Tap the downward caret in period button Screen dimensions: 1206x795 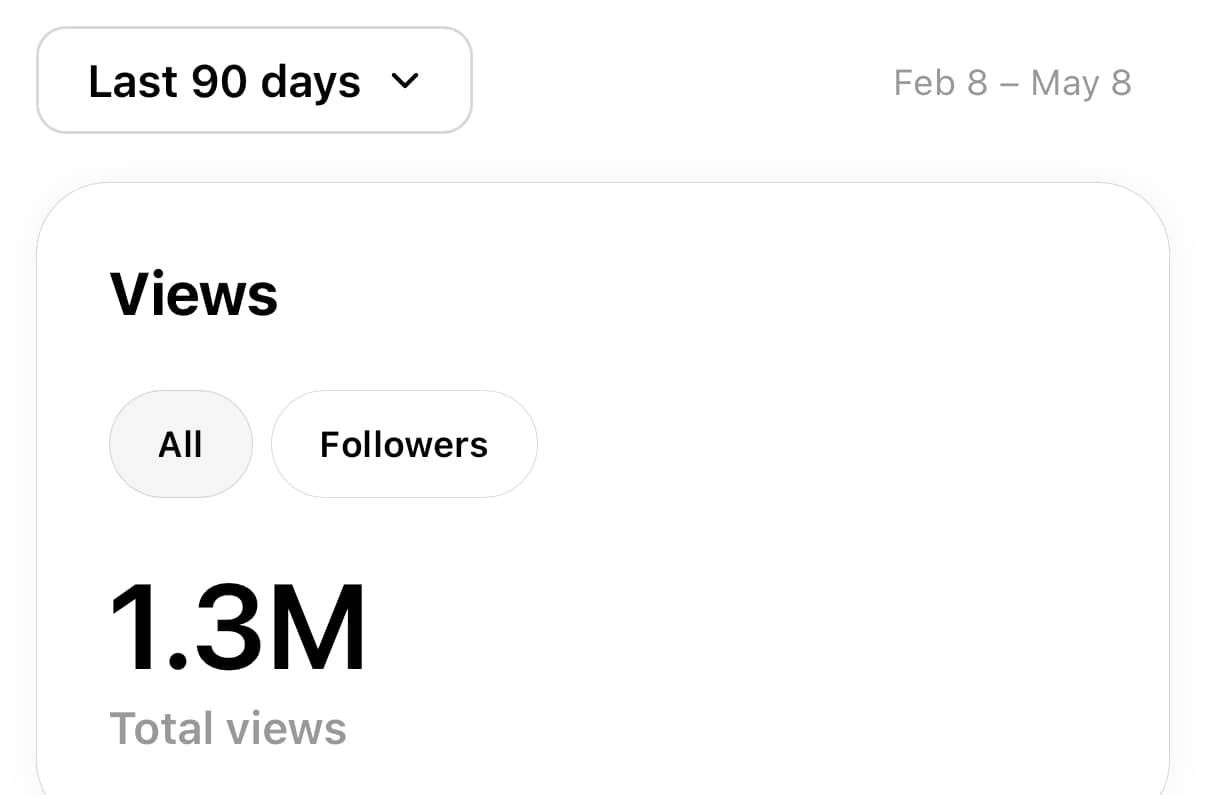click(404, 81)
